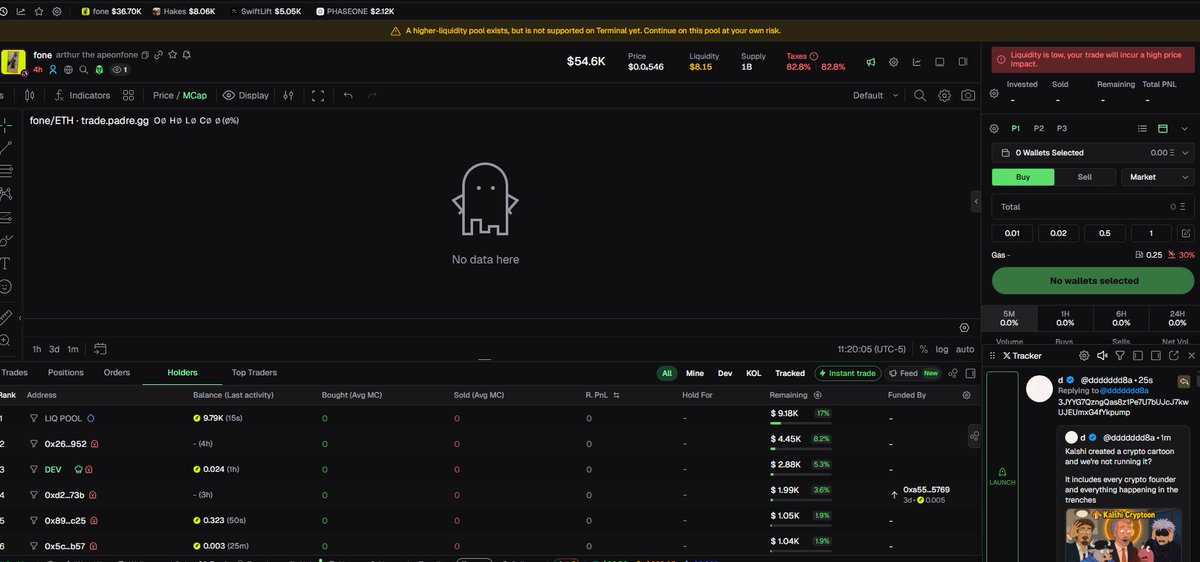Choose the 0.5 quick amount

tap(1104, 233)
